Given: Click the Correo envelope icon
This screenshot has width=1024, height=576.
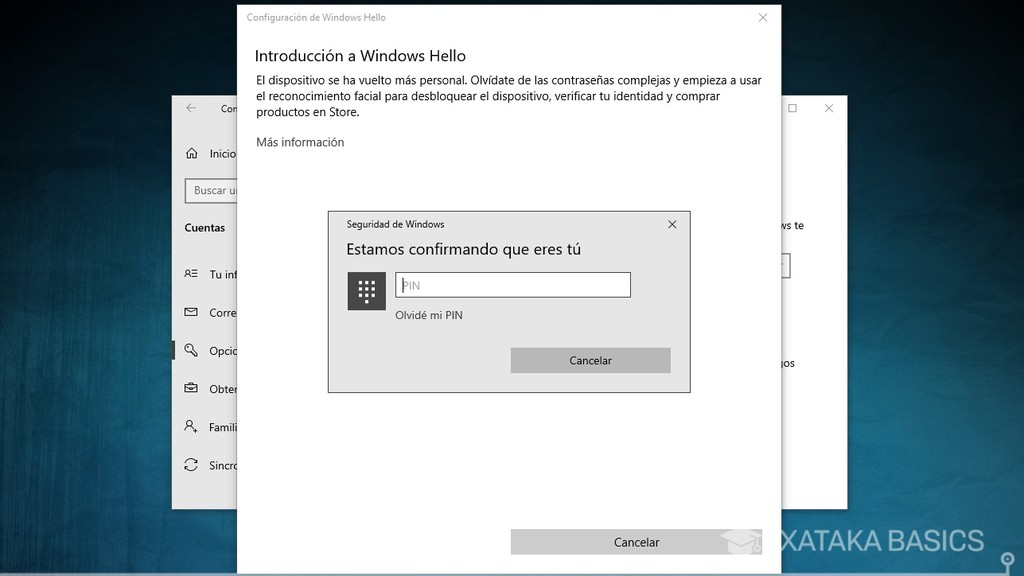Looking at the screenshot, I should pyautogui.click(x=191, y=312).
